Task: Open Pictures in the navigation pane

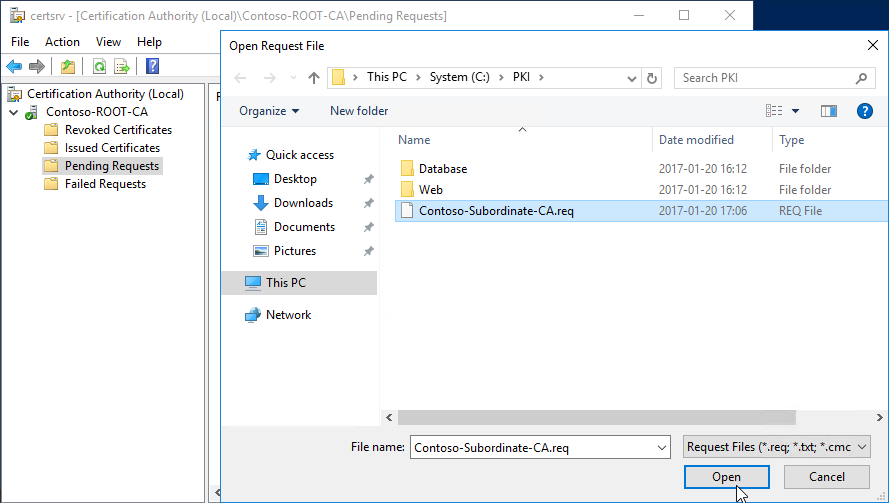Action: point(295,251)
